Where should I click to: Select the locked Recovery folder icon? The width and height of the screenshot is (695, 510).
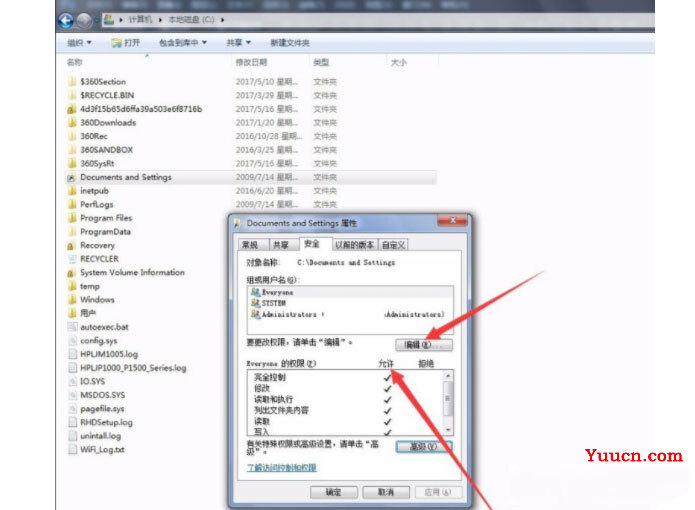click(x=71, y=245)
